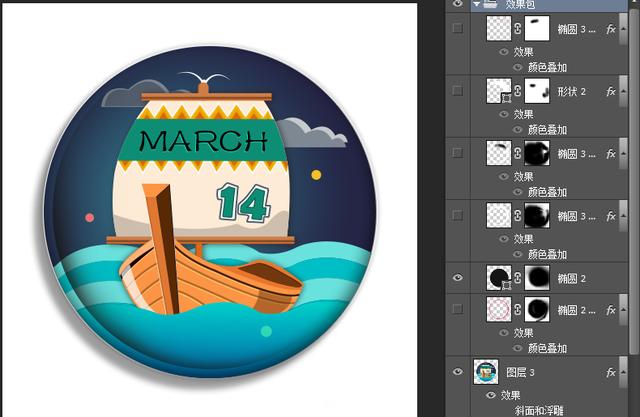Image resolution: width=640 pixels, height=417 pixels.
Task: Show the hidden 形状 2 layer
Action: 458,91
